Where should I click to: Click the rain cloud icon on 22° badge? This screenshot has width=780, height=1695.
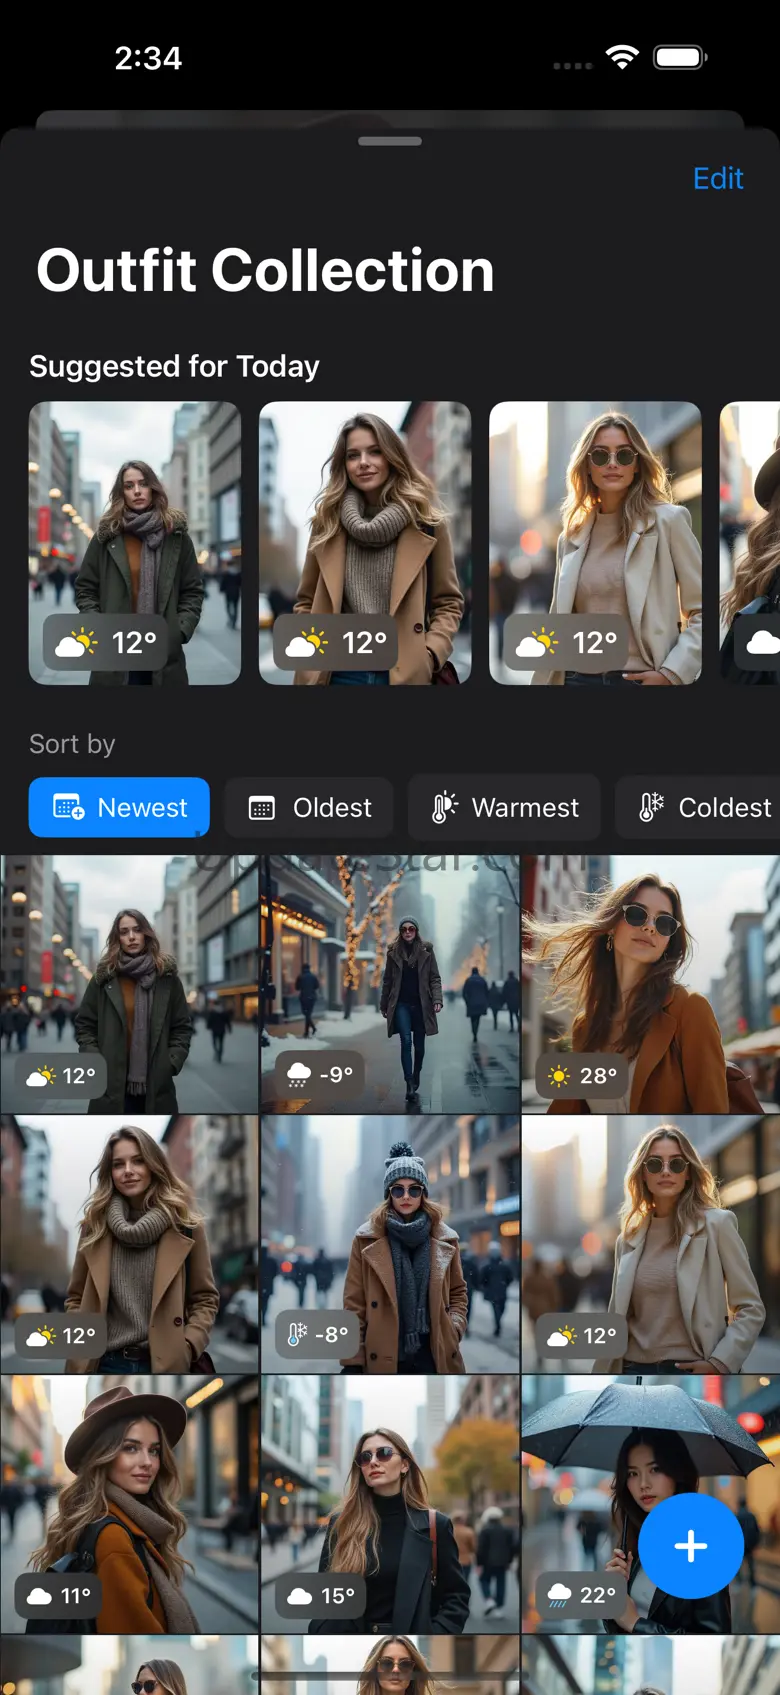pos(560,1595)
